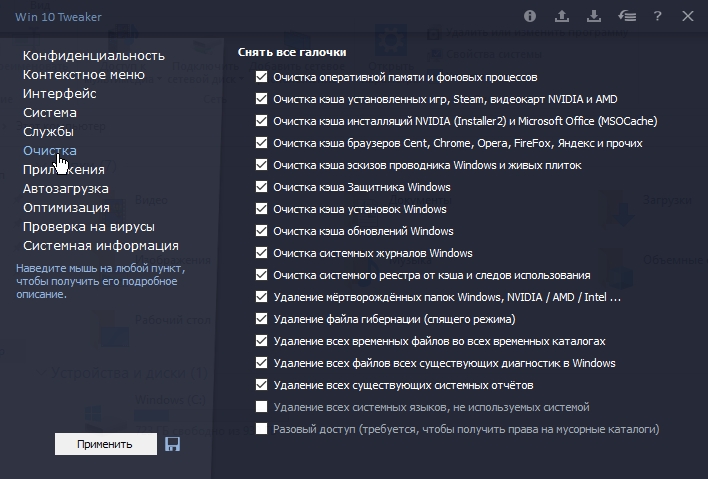Screen dimensions: 708x479
Task: Uncheck Очистка оперативной памяти и фоновых процессов
Action: pos(261,77)
